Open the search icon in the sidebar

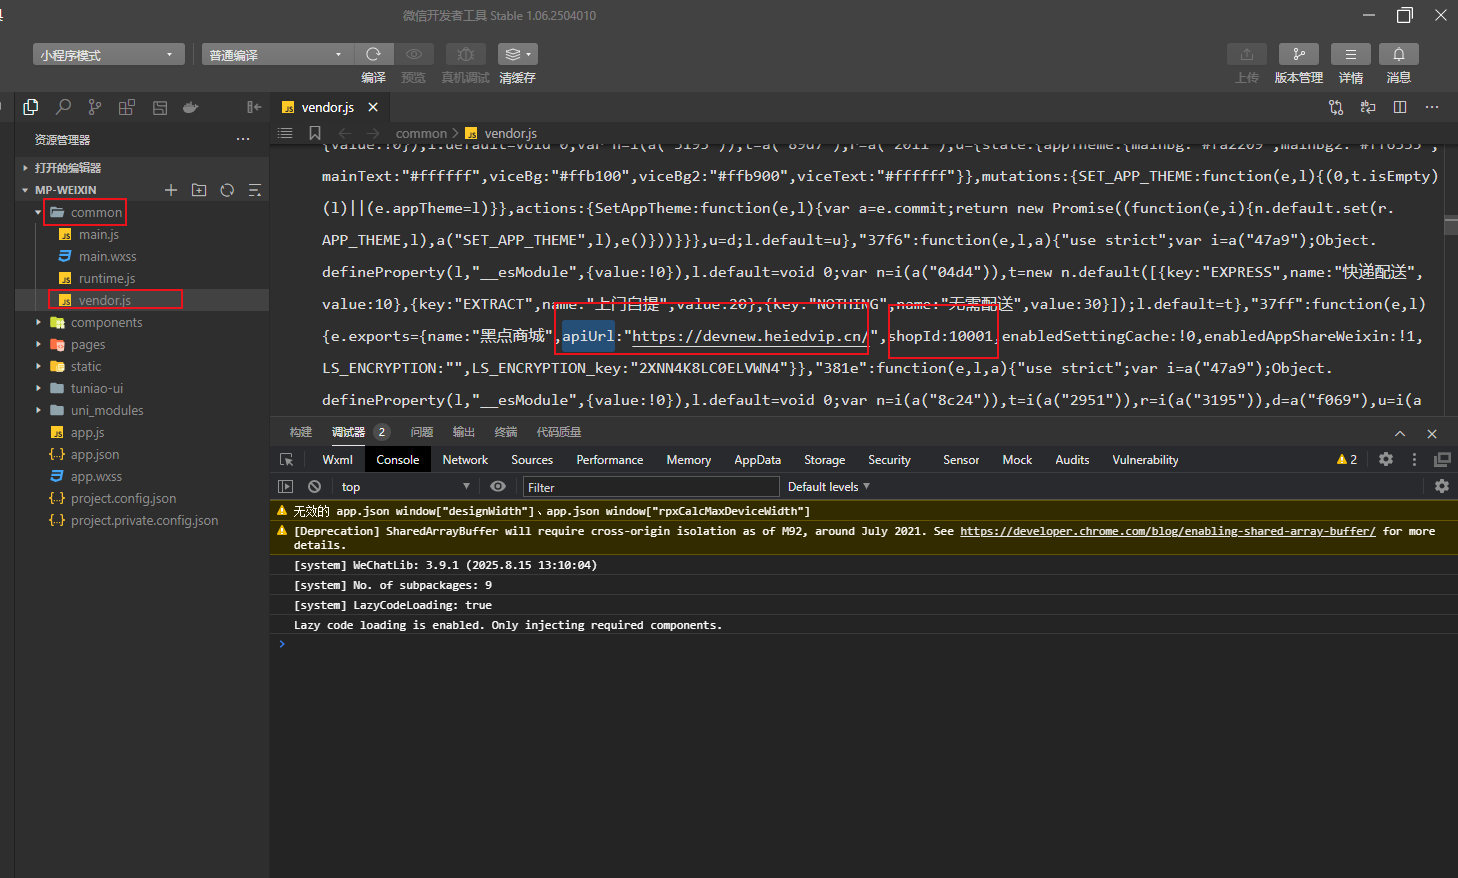click(x=63, y=107)
